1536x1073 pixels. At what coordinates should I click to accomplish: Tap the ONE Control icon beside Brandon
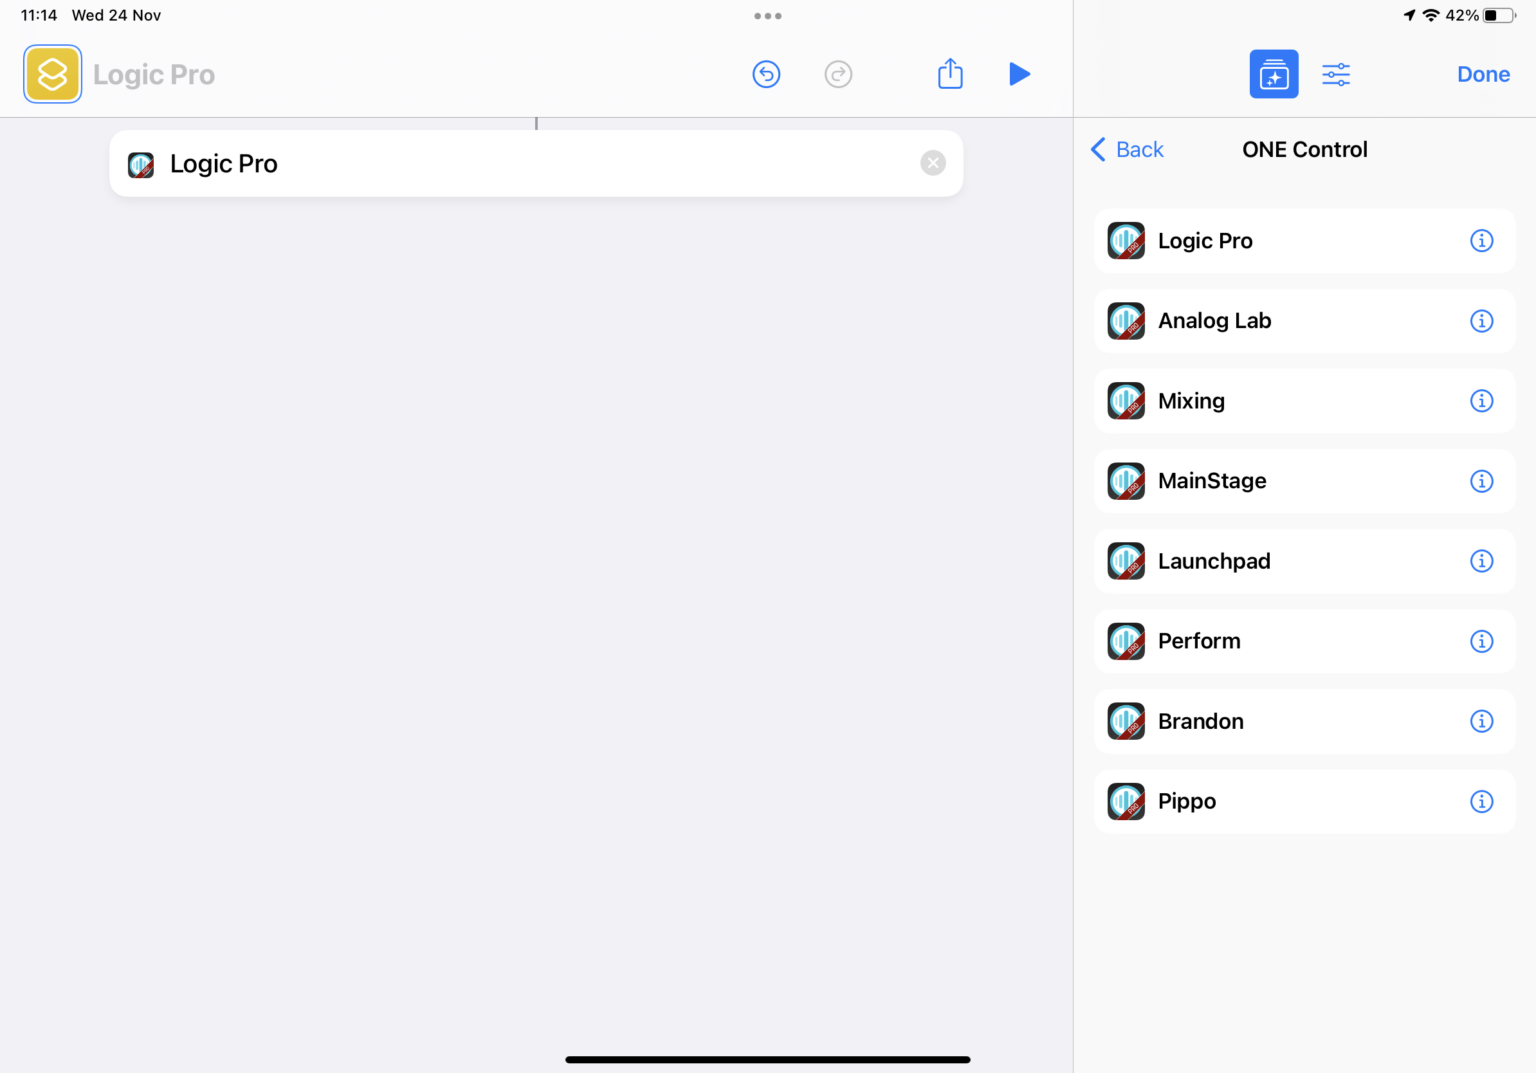click(1126, 721)
